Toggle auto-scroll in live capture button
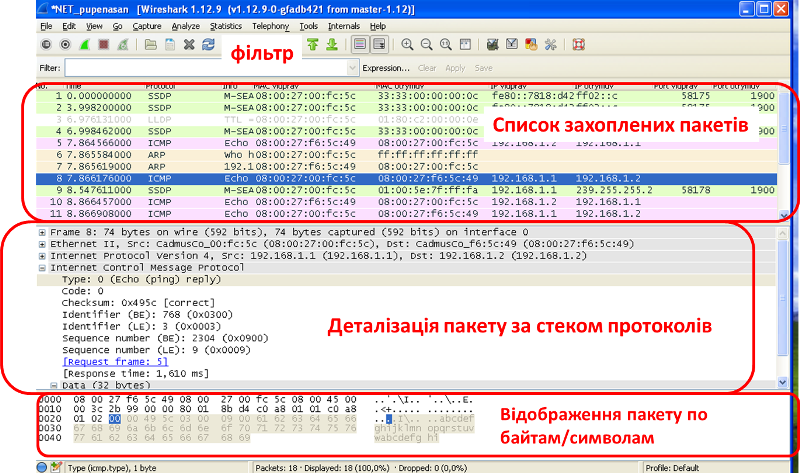This screenshot has width=800, height=473. (x=379, y=45)
